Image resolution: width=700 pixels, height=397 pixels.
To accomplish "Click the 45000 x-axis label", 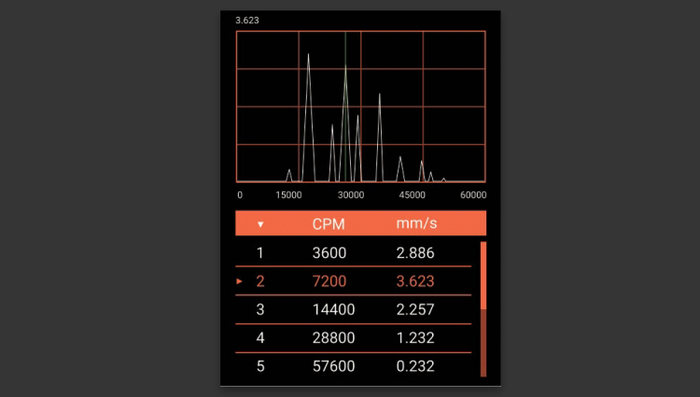I will pos(412,195).
